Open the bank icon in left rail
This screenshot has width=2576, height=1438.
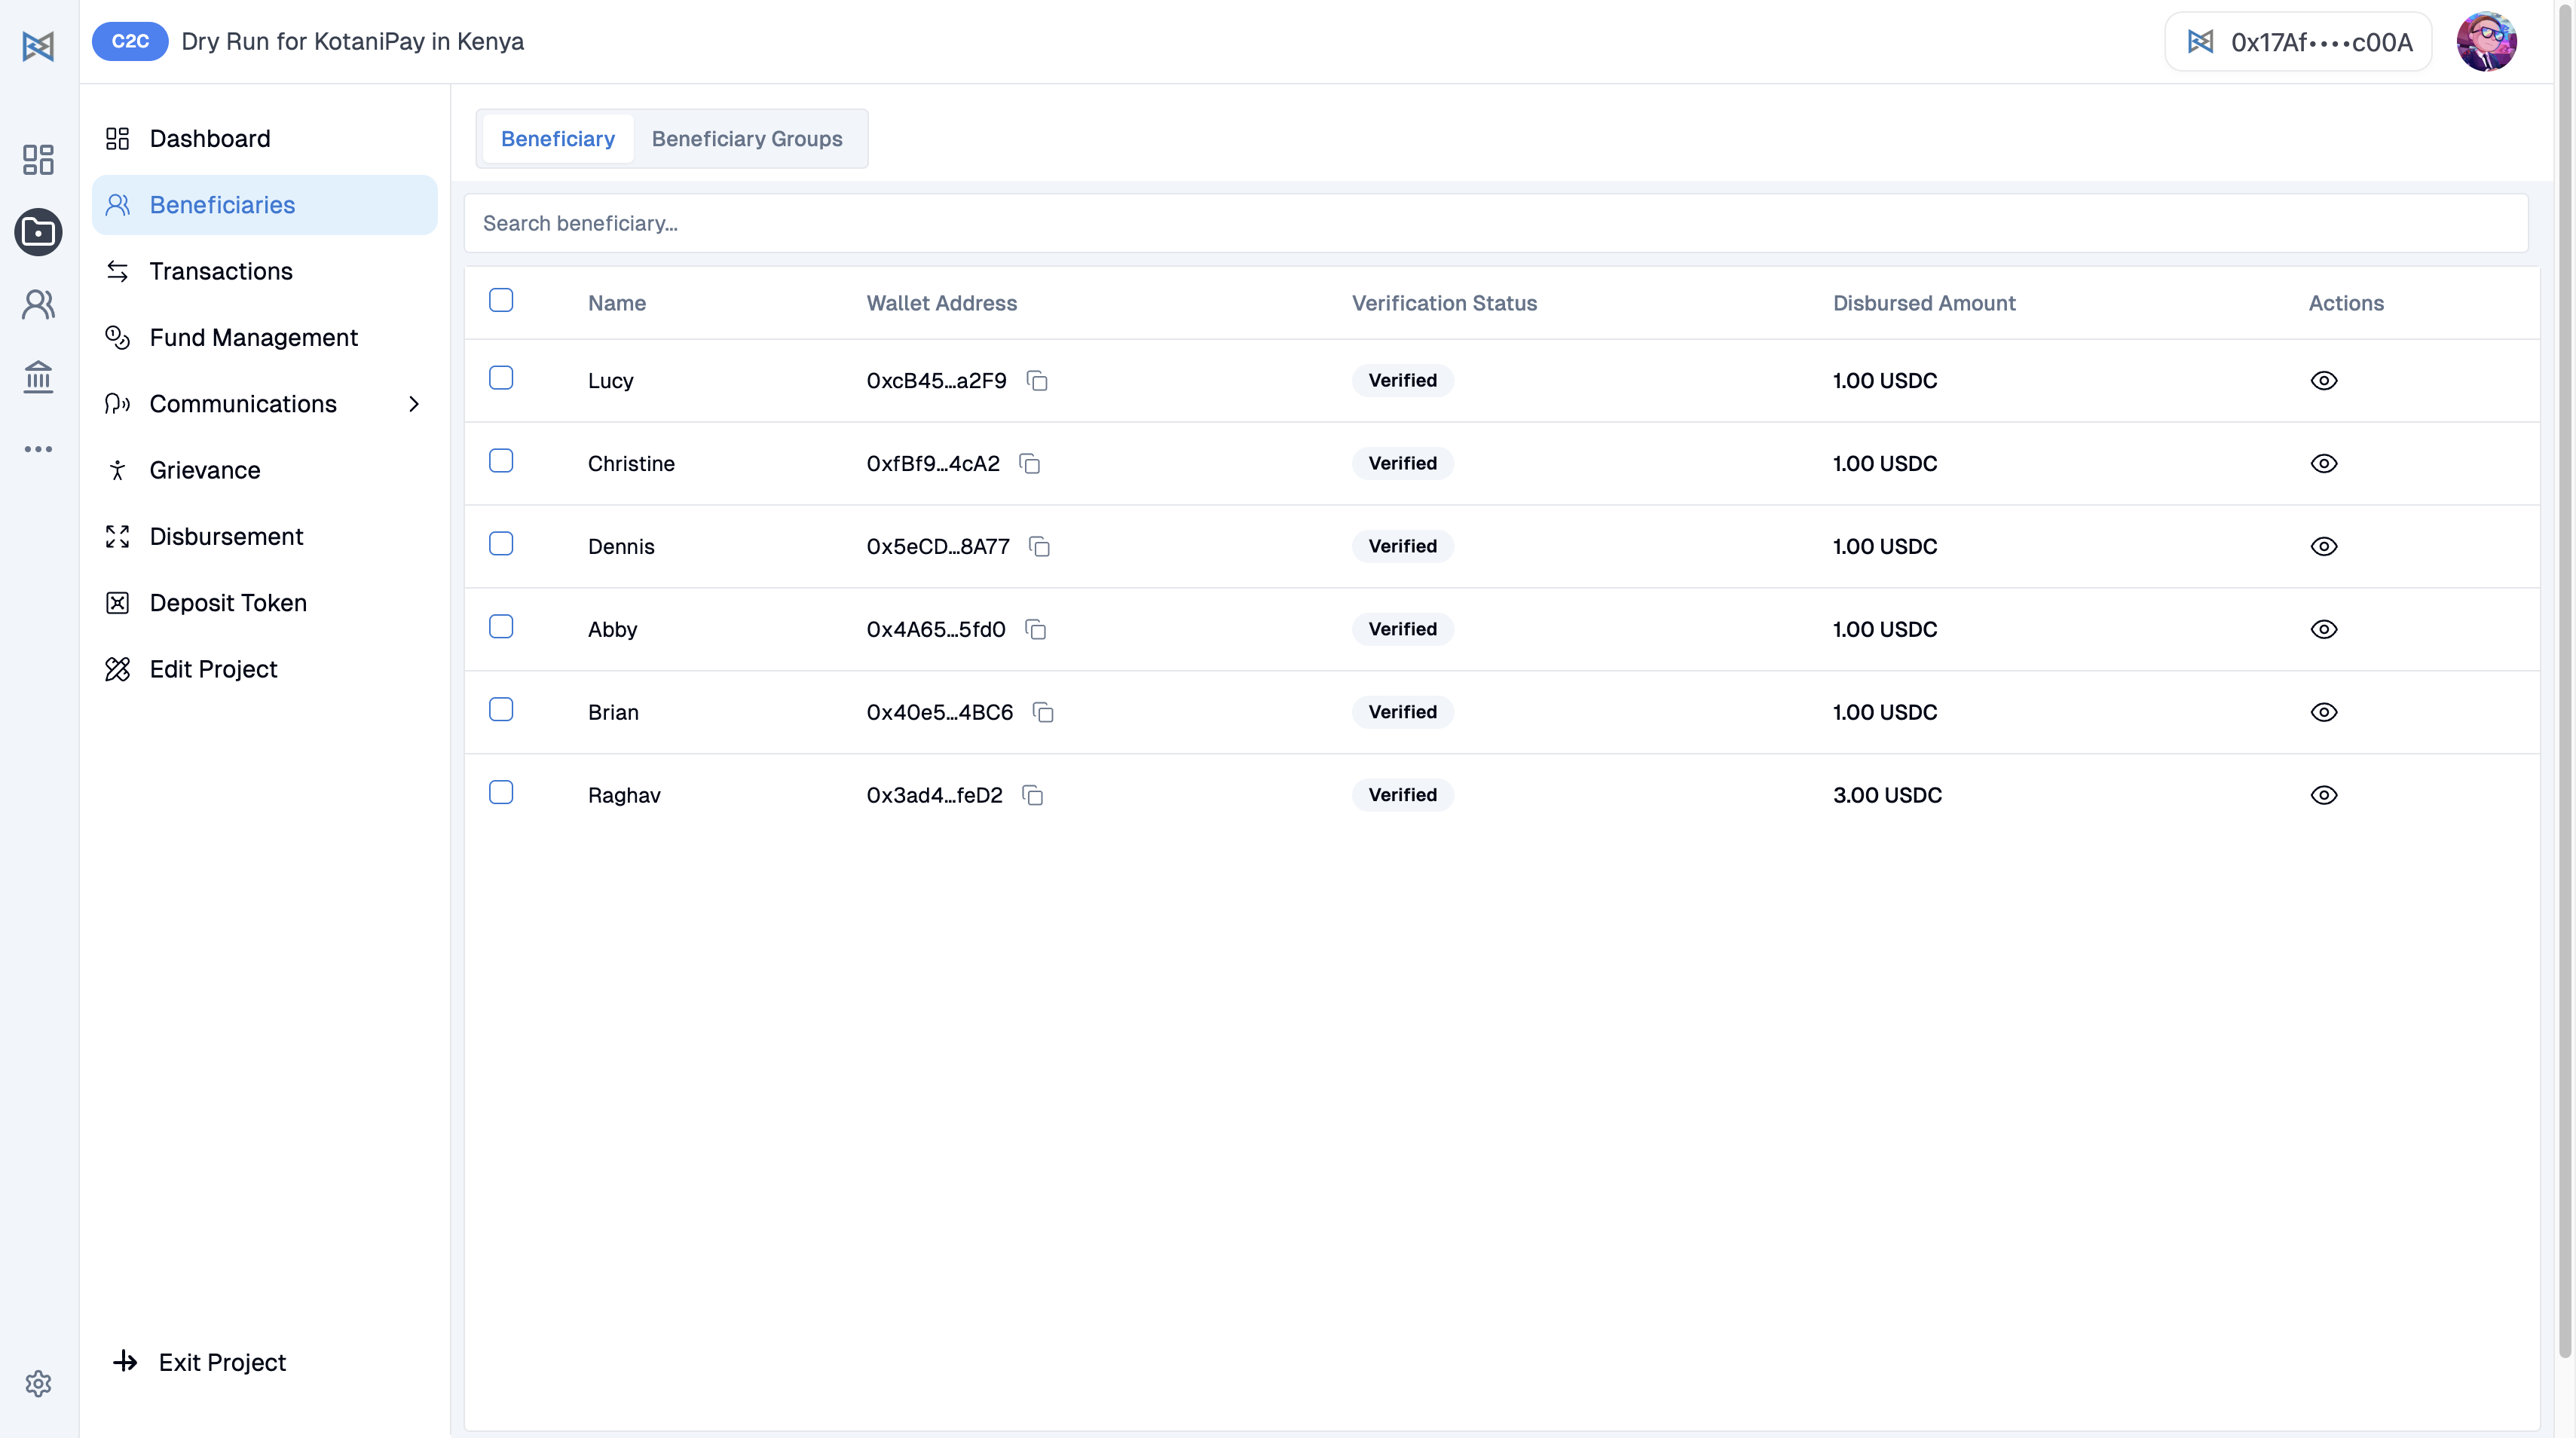(38, 377)
